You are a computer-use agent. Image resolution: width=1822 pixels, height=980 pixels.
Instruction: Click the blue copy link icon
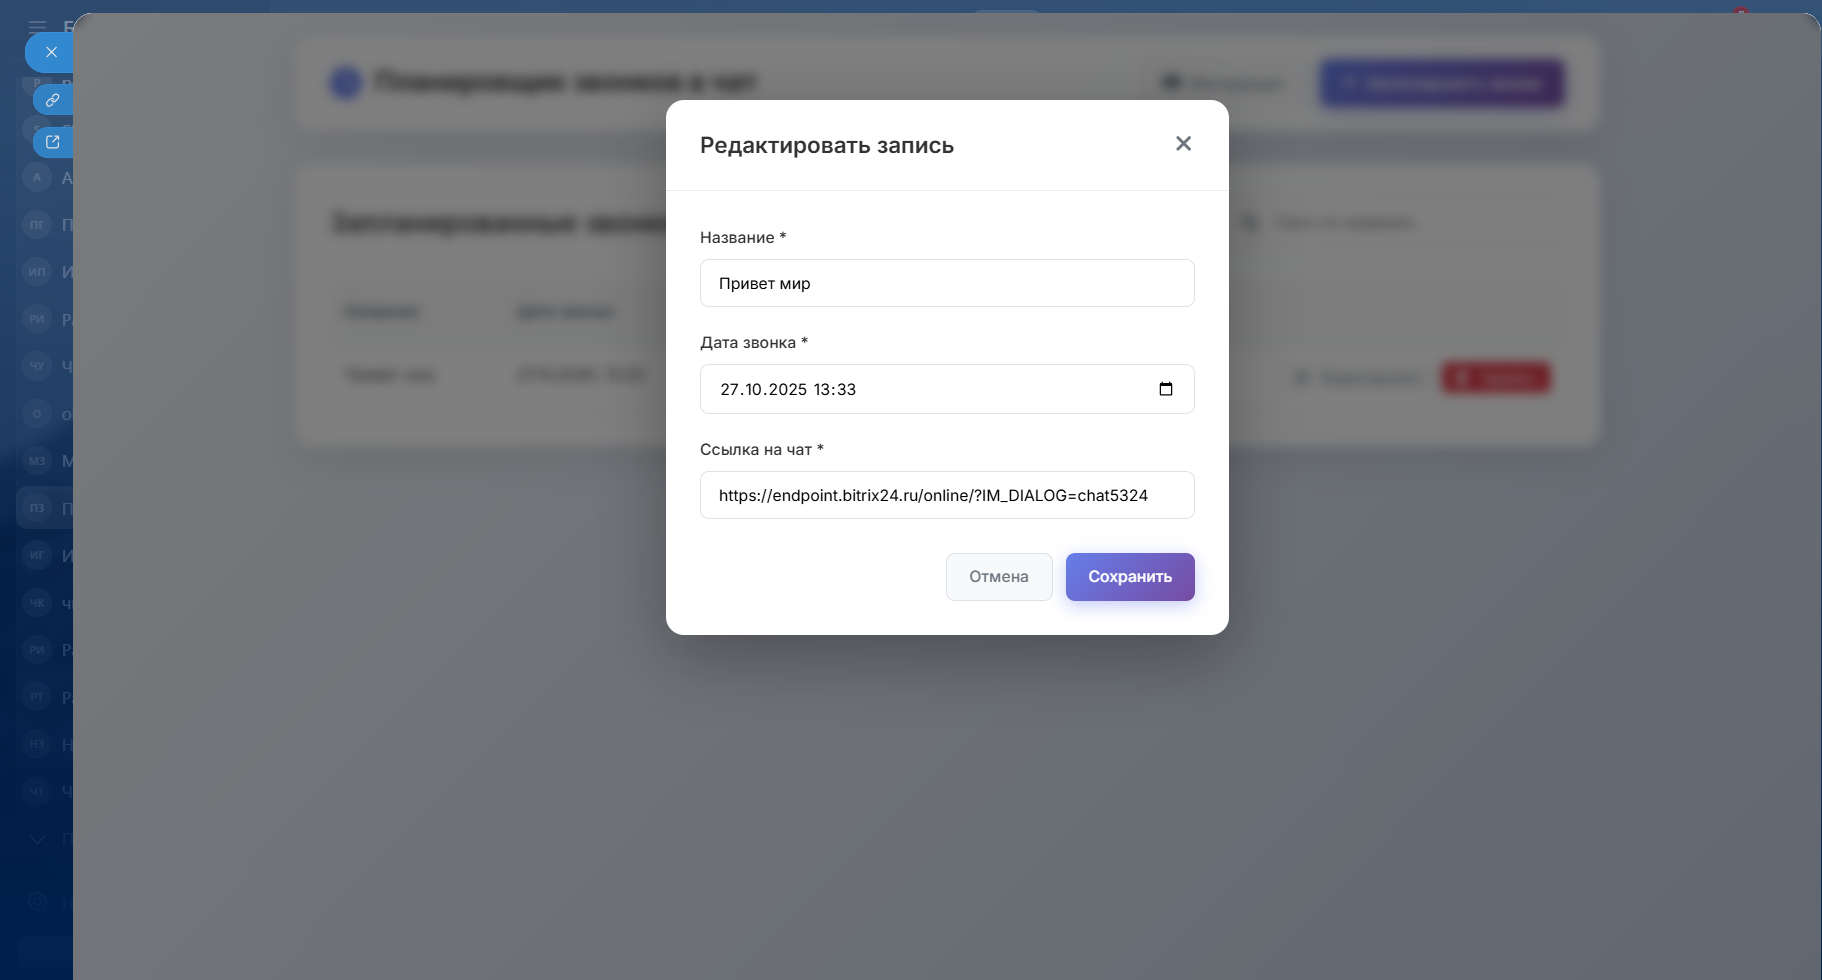tap(53, 100)
